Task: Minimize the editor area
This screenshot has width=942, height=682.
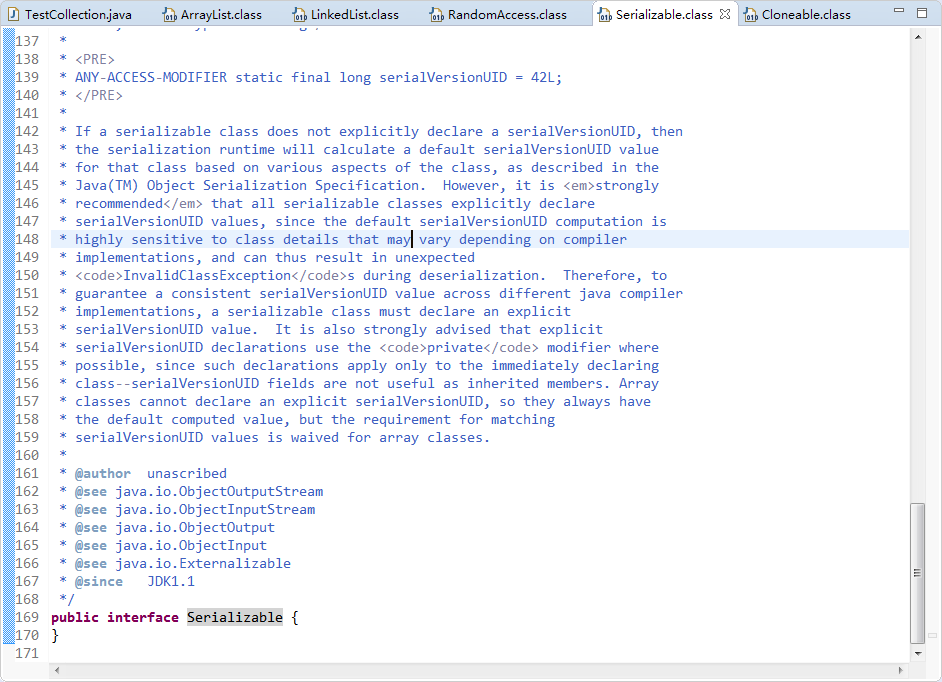Action: point(899,10)
